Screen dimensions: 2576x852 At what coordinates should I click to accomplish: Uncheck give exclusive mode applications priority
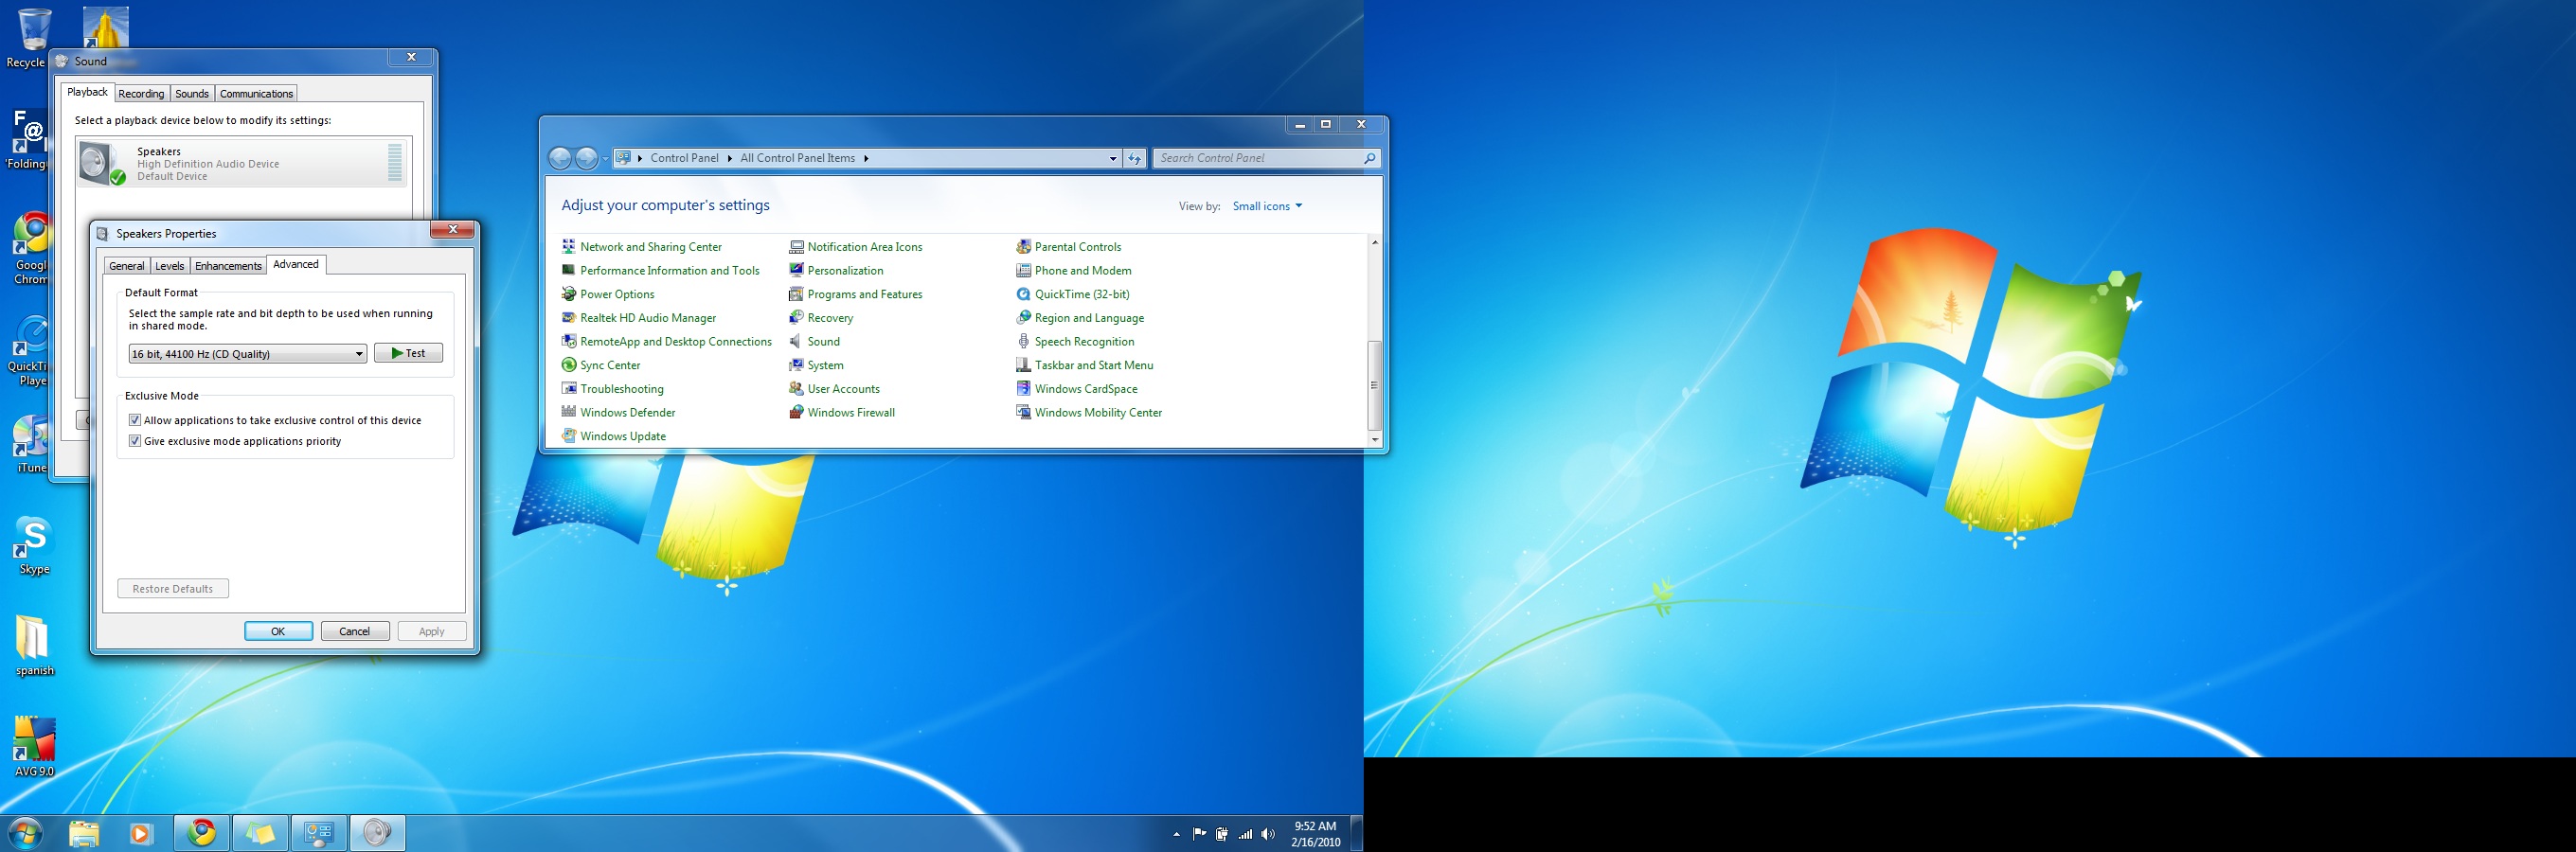point(135,441)
